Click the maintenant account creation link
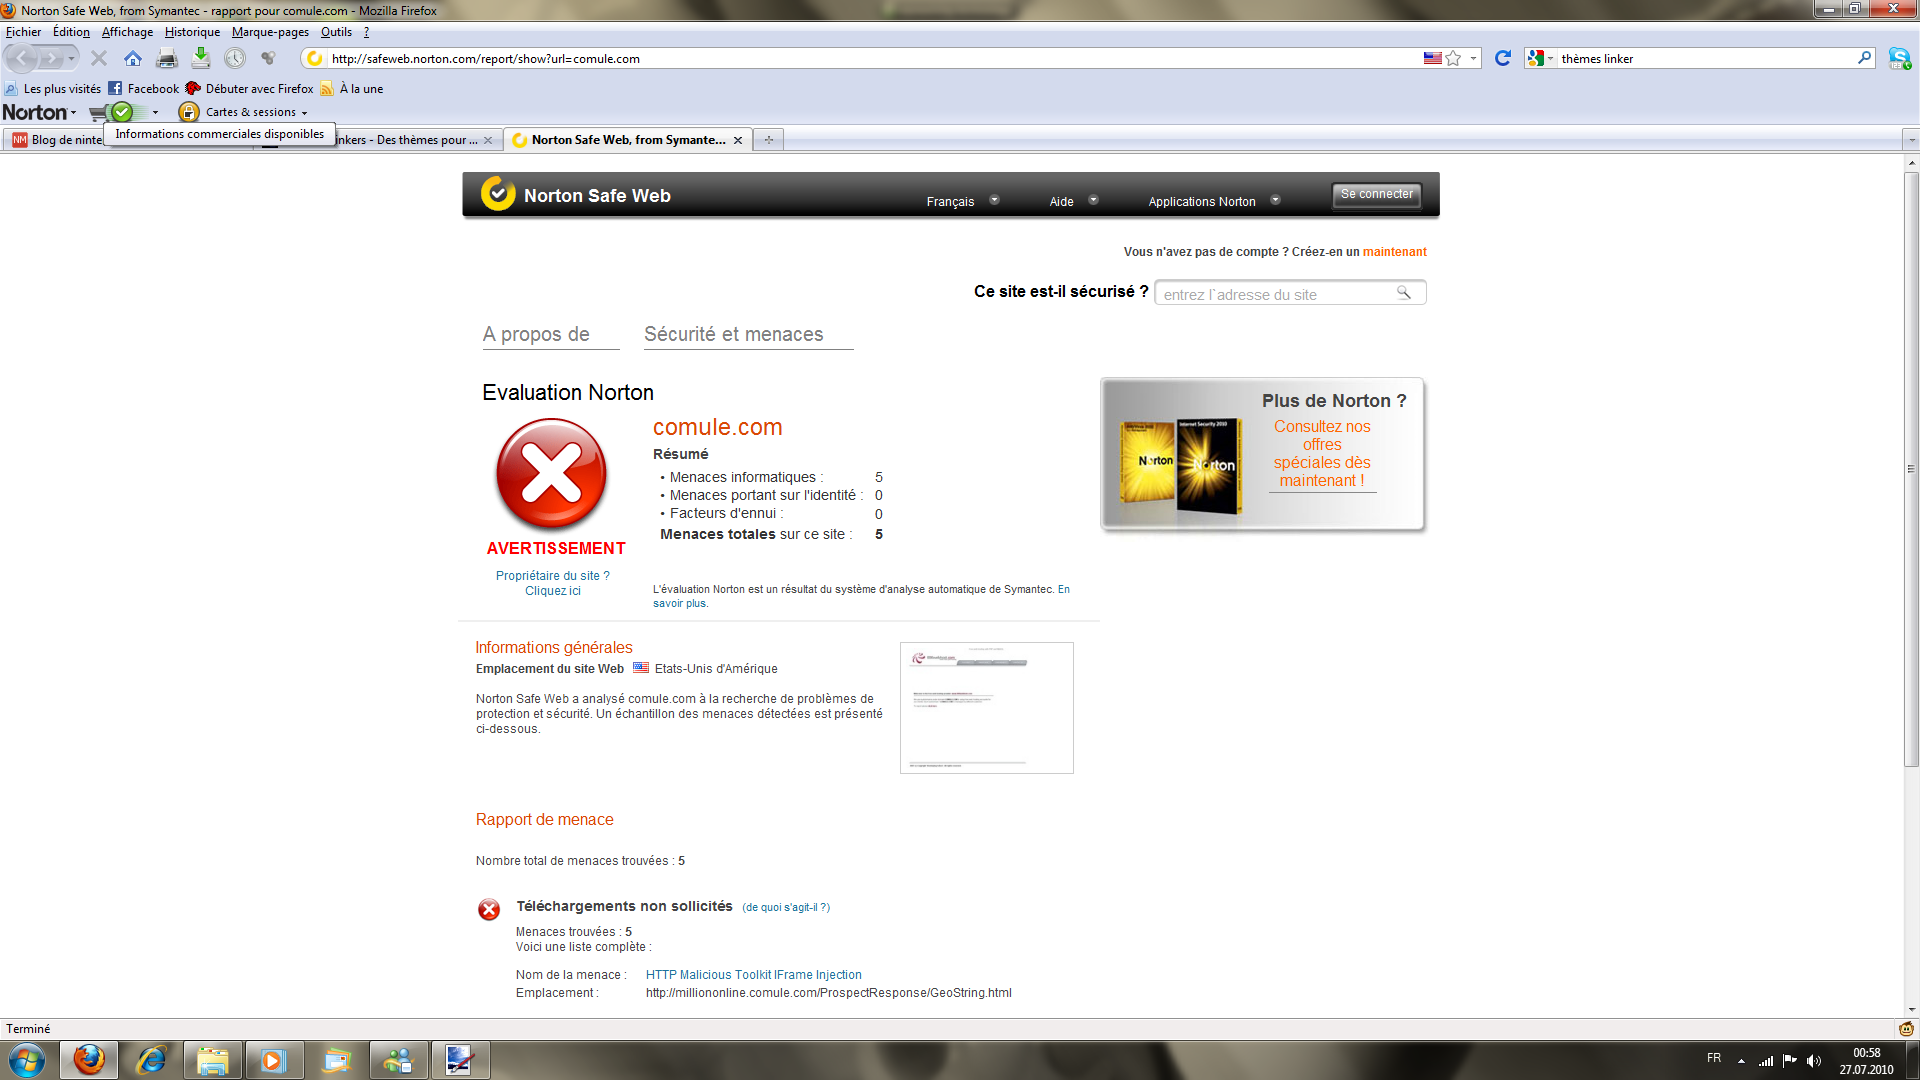Image resolution: width=1920 pixels, height=1080 pixels. tap(1394, 252)
